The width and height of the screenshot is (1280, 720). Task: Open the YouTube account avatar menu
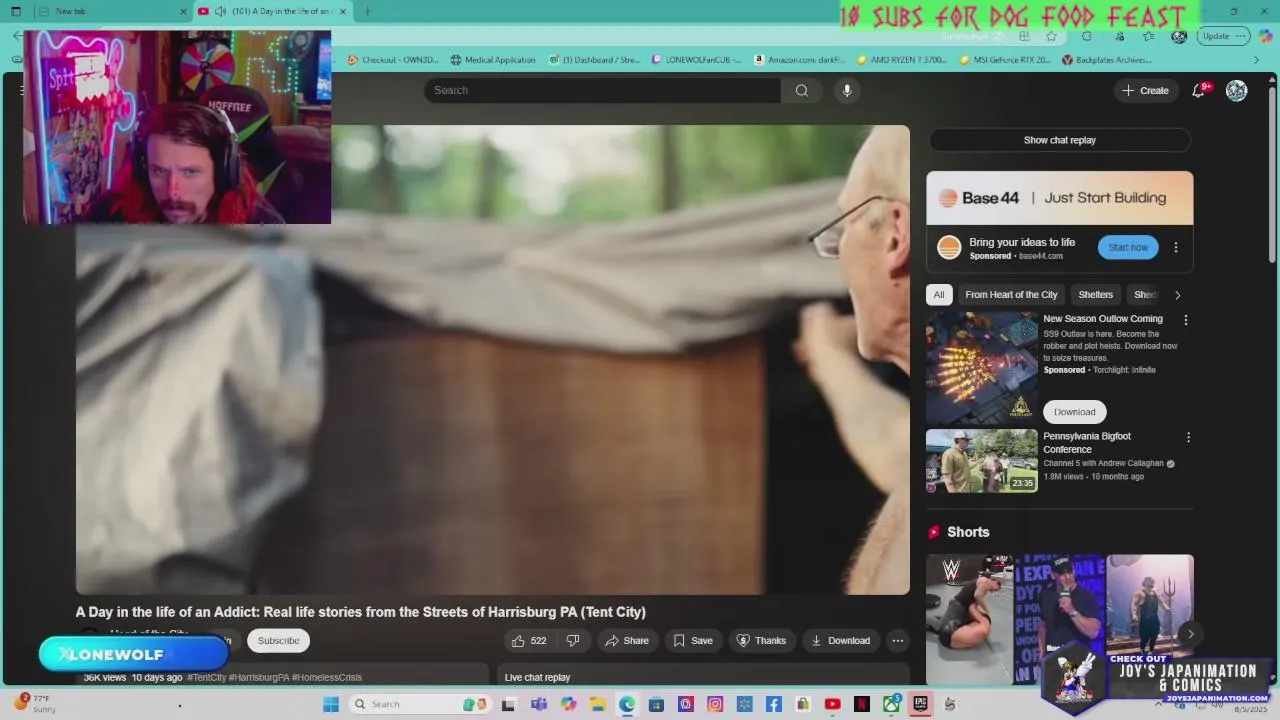tap(1237, 90)
